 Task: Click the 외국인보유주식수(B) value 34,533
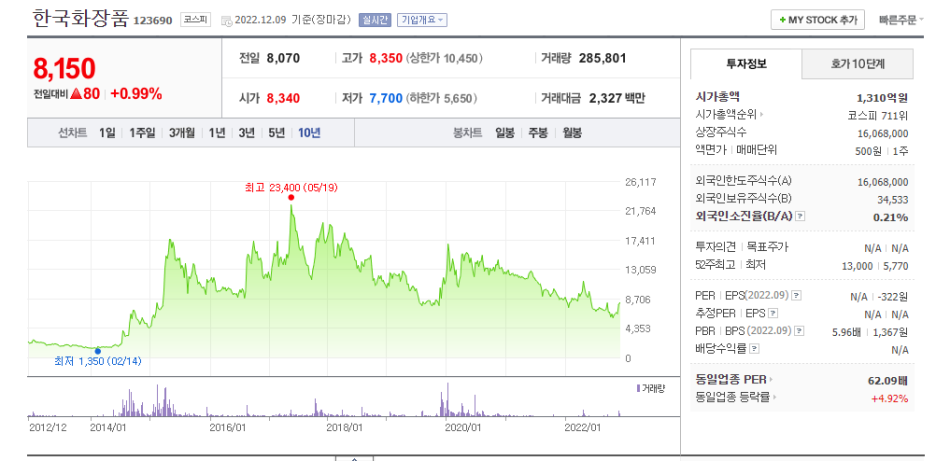tap(894, 199)
